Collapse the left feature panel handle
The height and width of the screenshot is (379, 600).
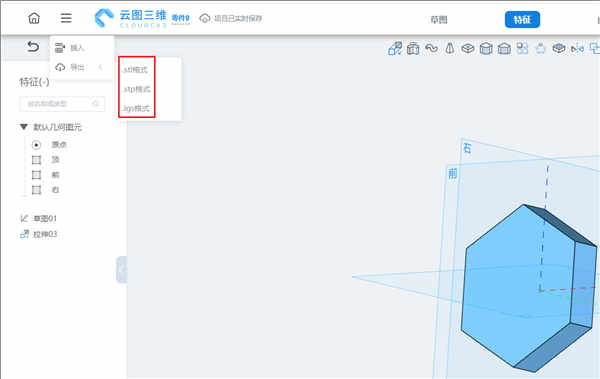coord(122,270)
